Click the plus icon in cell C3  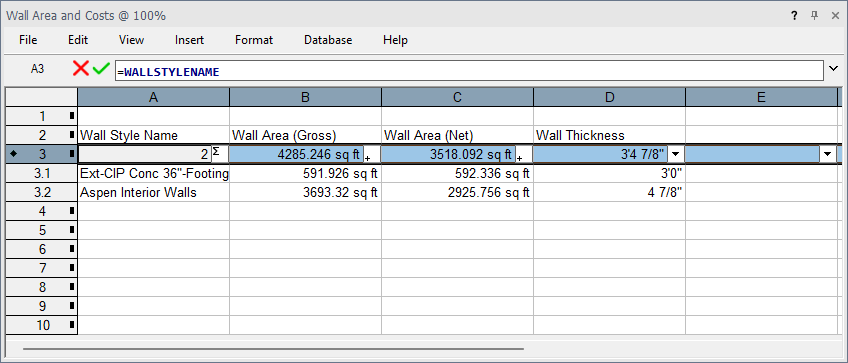pyautogui.click(x=520, y=159)
